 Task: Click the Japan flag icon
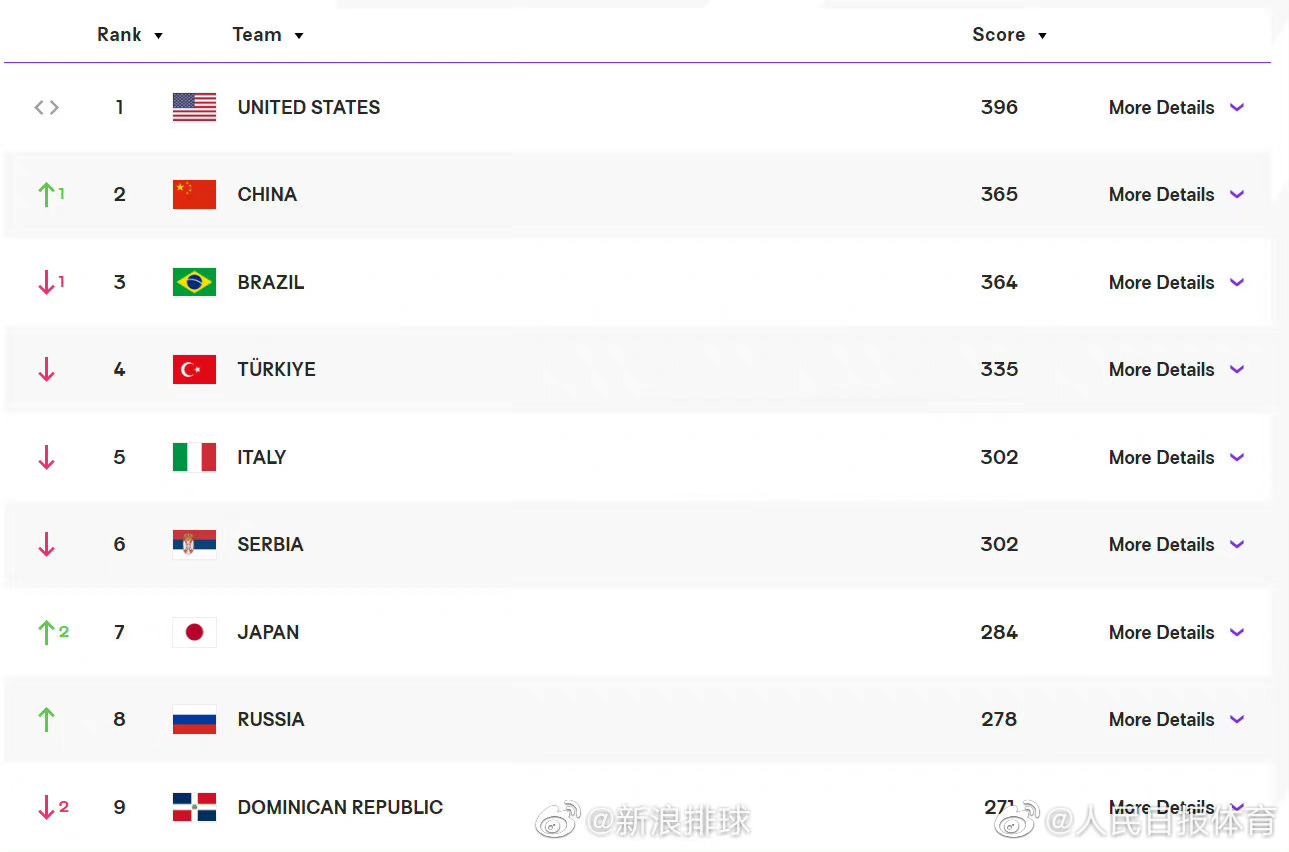pyautogui.click(x=194, y=632)
